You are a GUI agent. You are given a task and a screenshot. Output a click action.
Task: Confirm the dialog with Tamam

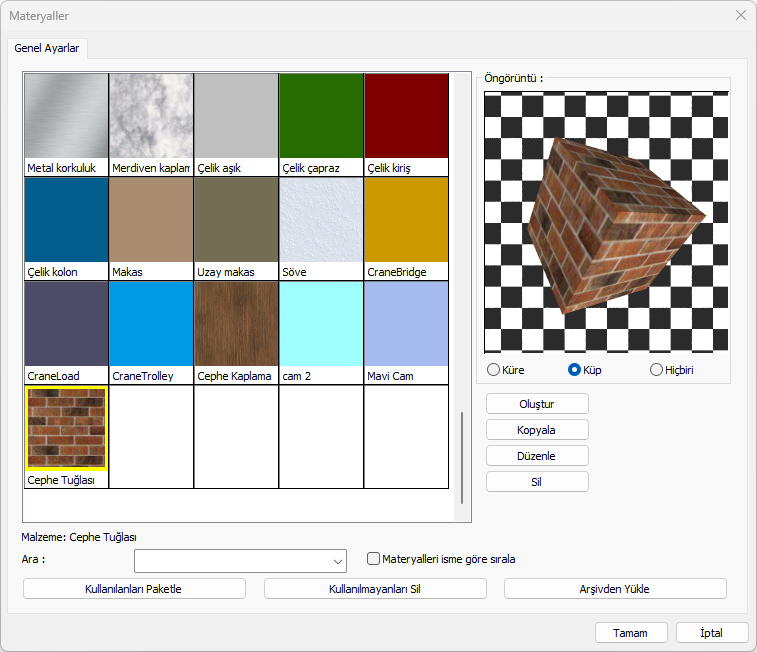(631, 633)
